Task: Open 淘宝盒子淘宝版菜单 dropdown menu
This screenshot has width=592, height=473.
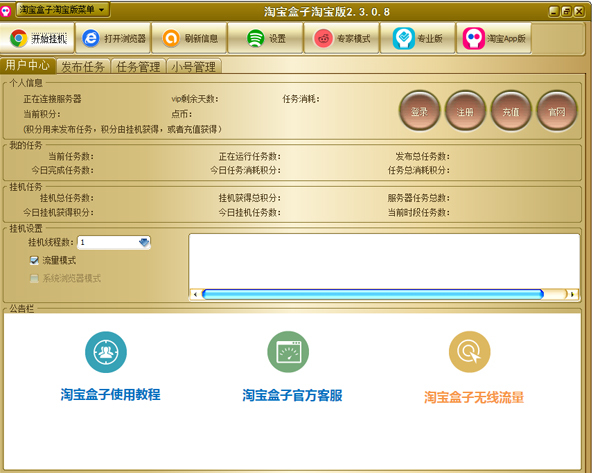Action: (x=63, y=10)
